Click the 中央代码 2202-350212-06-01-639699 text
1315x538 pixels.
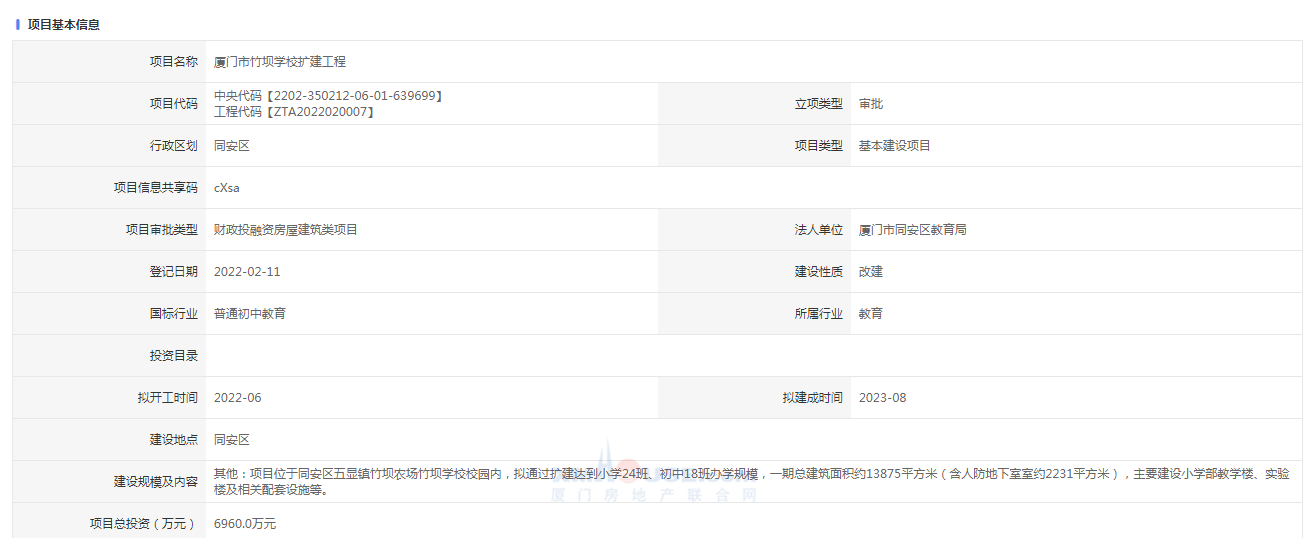[x=328, y=96]
